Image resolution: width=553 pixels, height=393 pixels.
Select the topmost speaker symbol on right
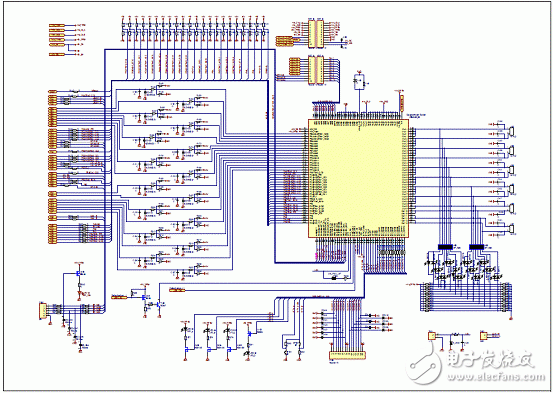pos(511,132)
